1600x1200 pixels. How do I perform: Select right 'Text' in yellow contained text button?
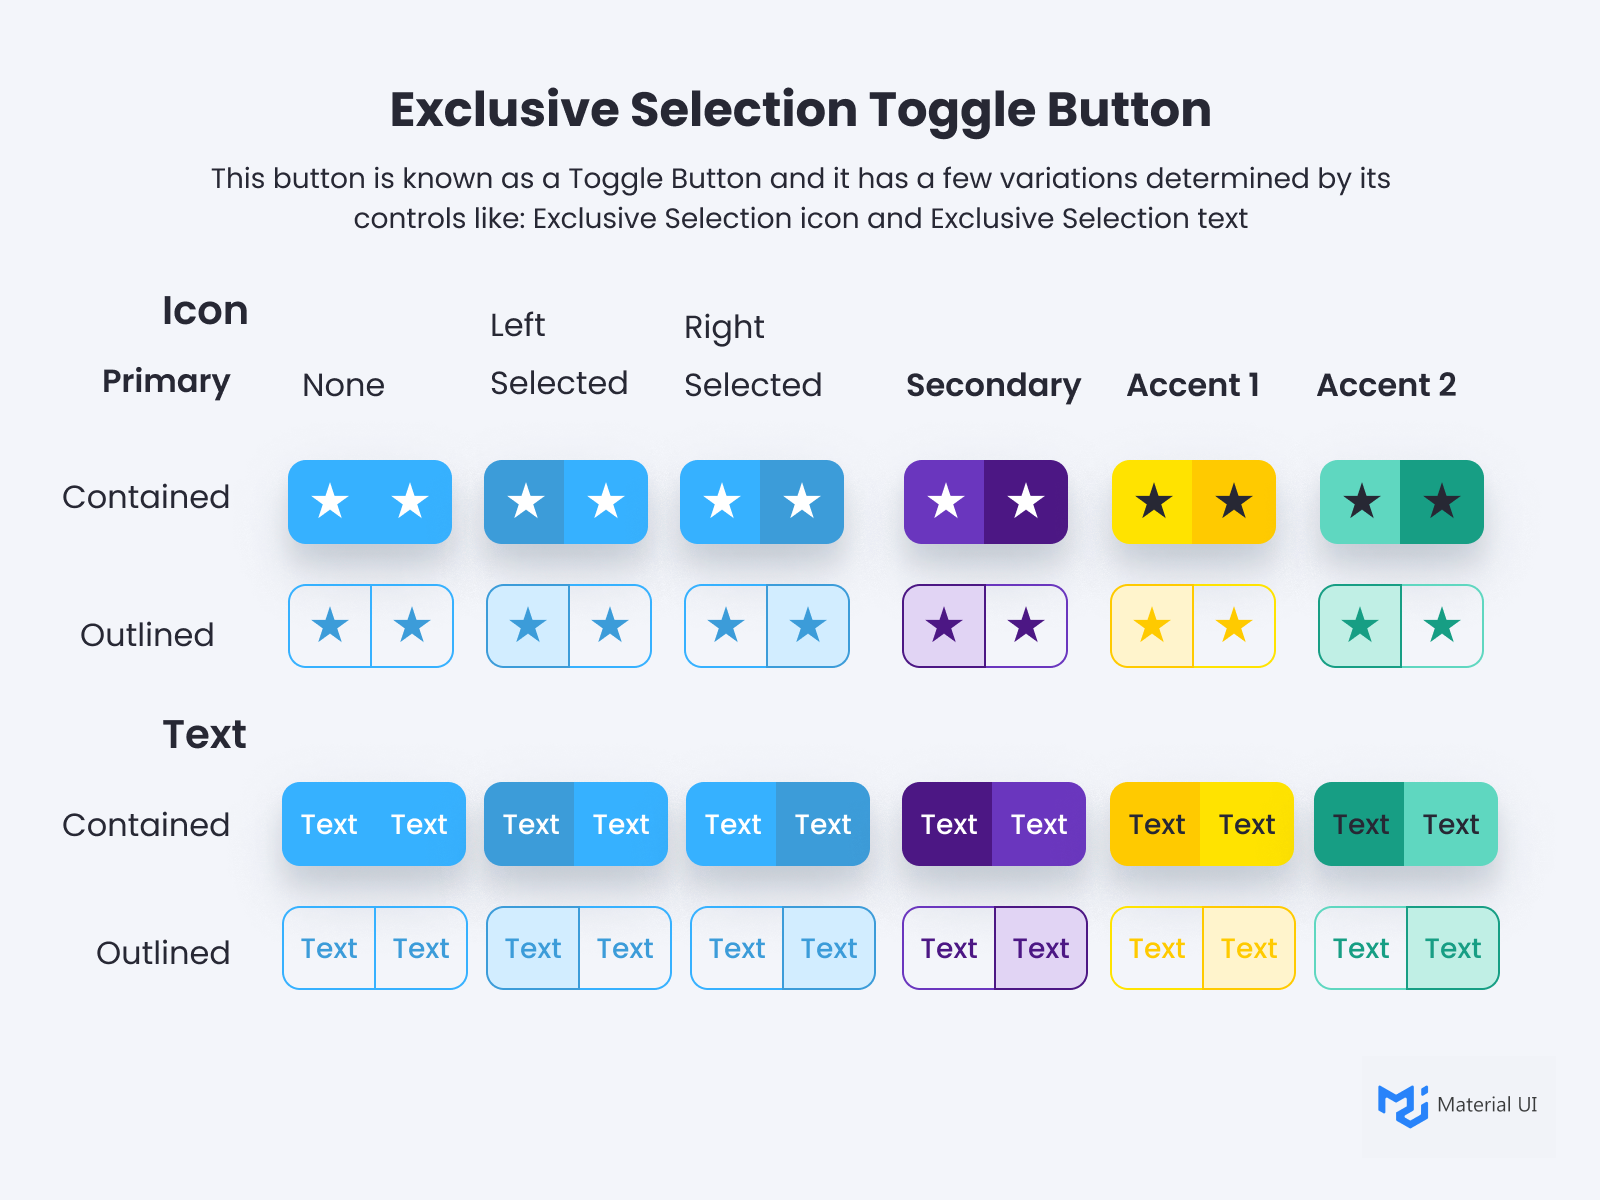pos(1247,825)
